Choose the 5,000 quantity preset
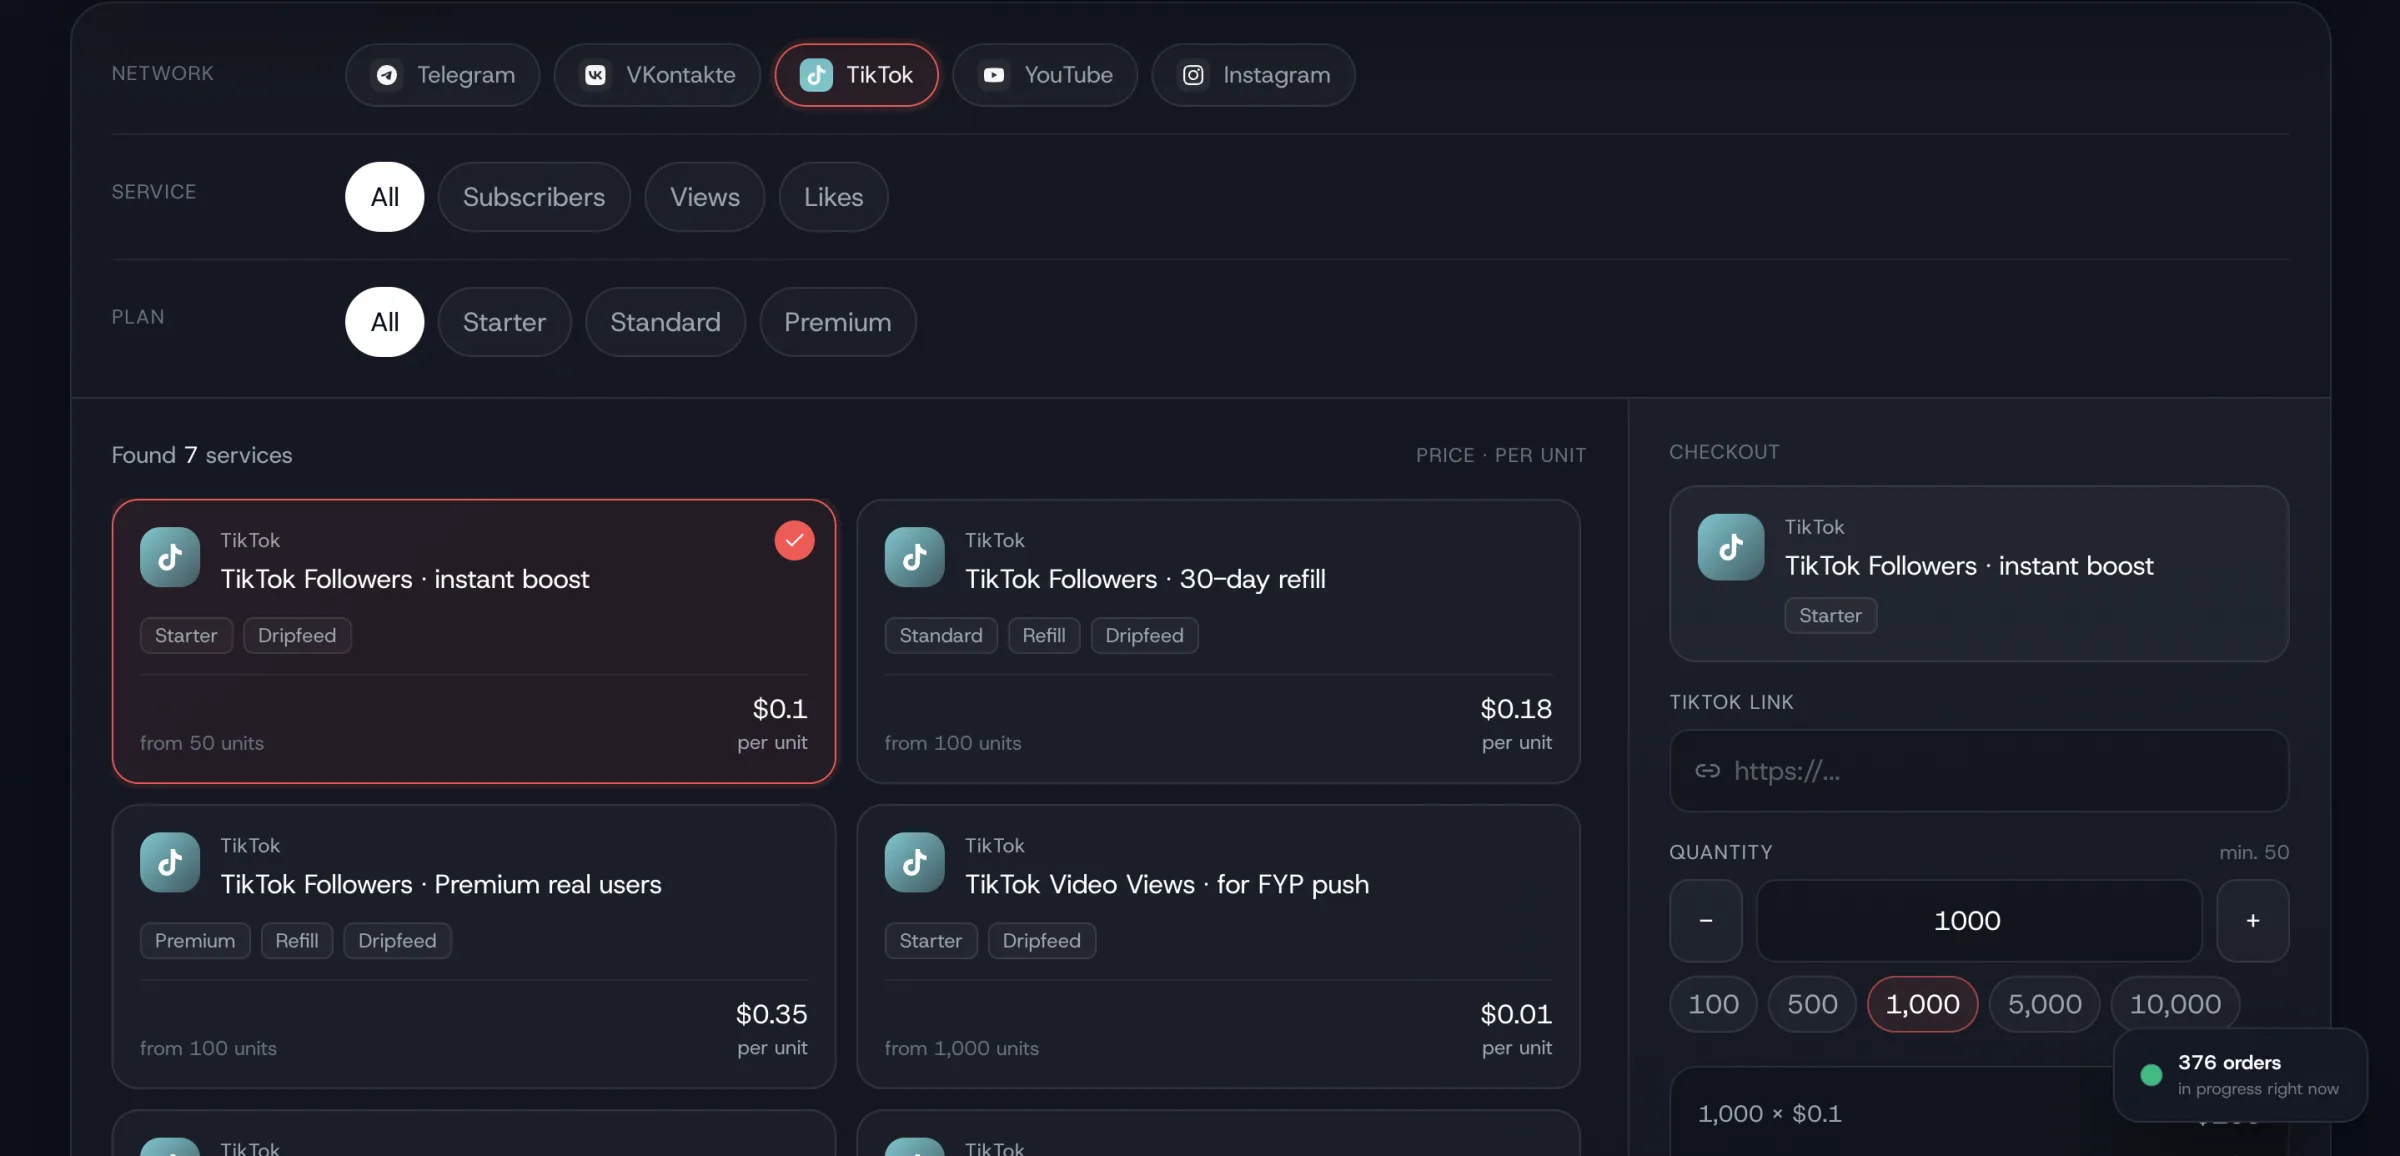2400x1156 pixels. click(2044, 1004)
